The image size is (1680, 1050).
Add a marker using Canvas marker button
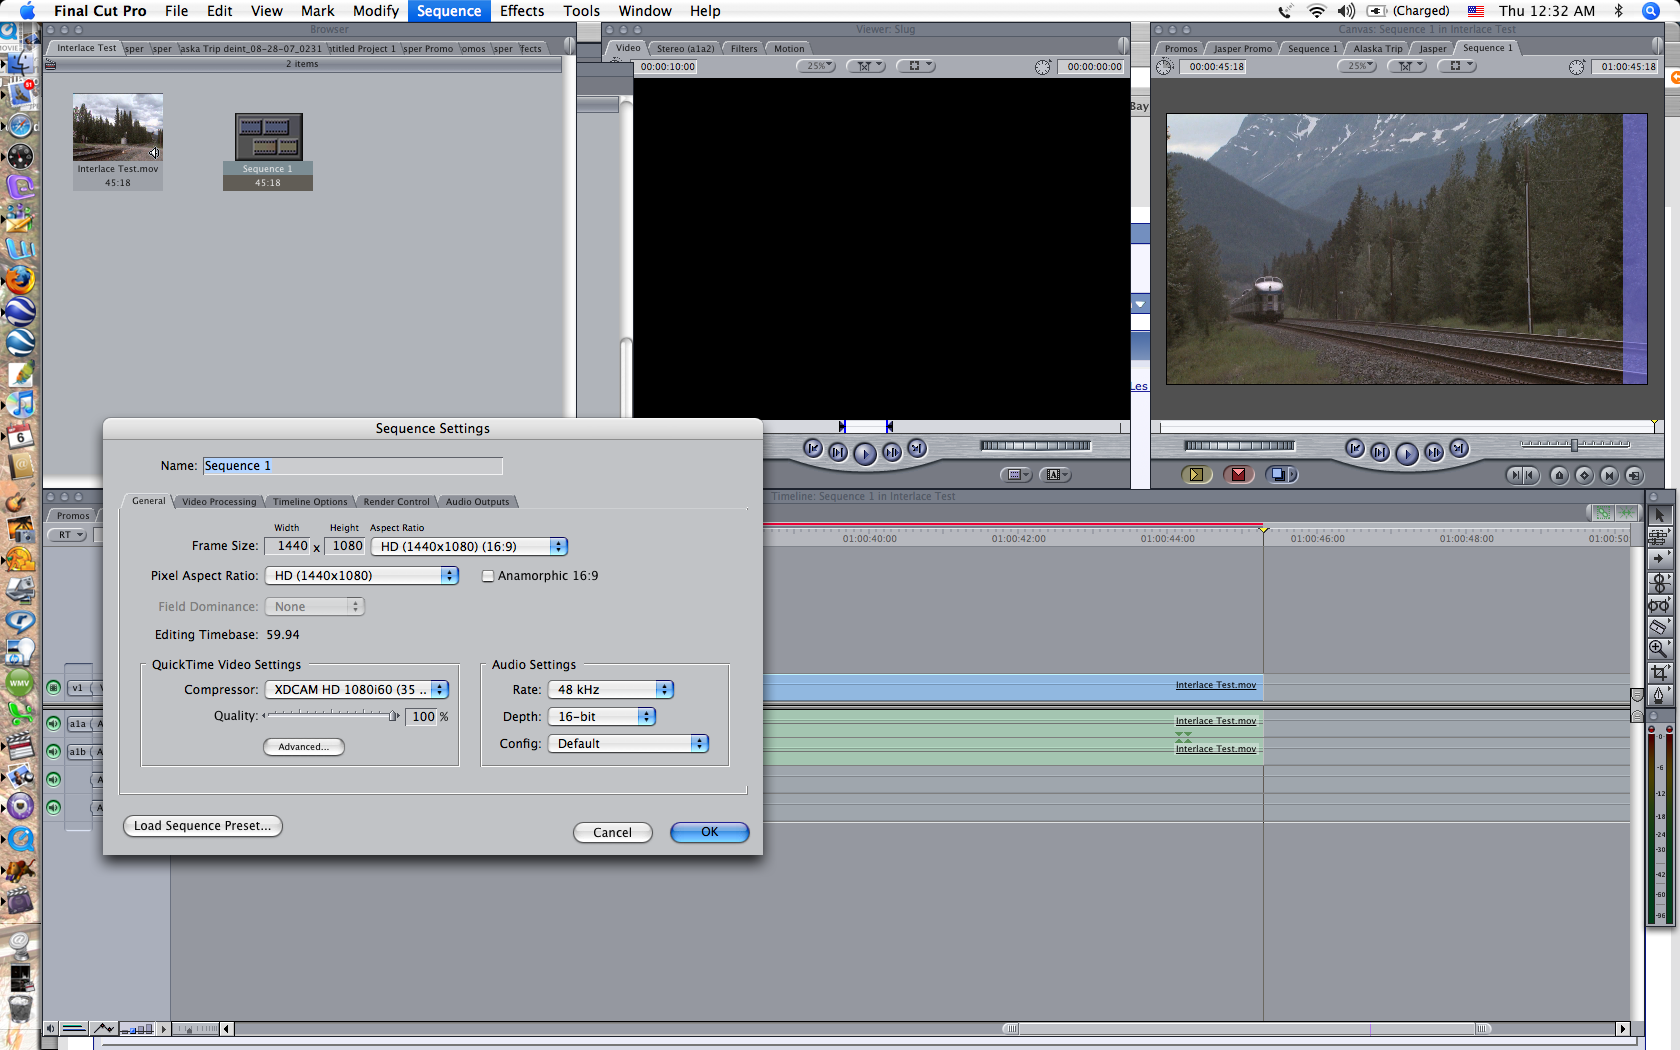[1559, 476]
